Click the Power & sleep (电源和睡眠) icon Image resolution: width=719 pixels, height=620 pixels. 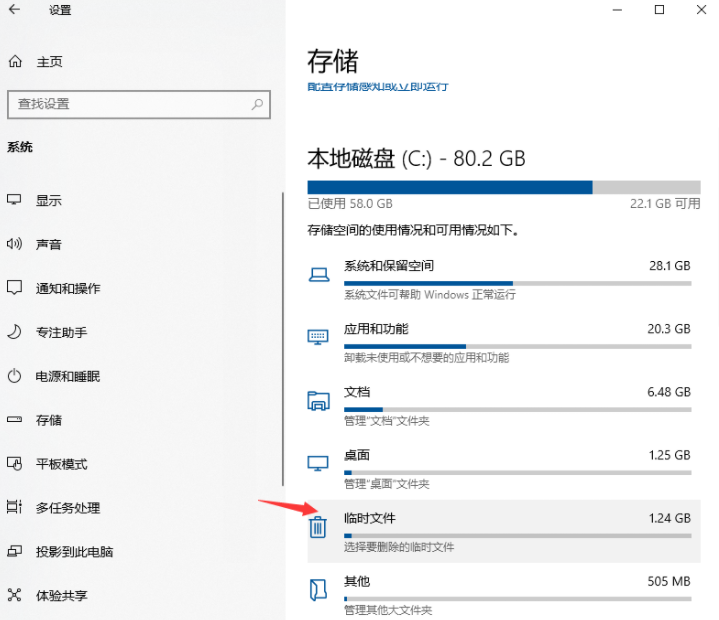[x=15, y=376]
